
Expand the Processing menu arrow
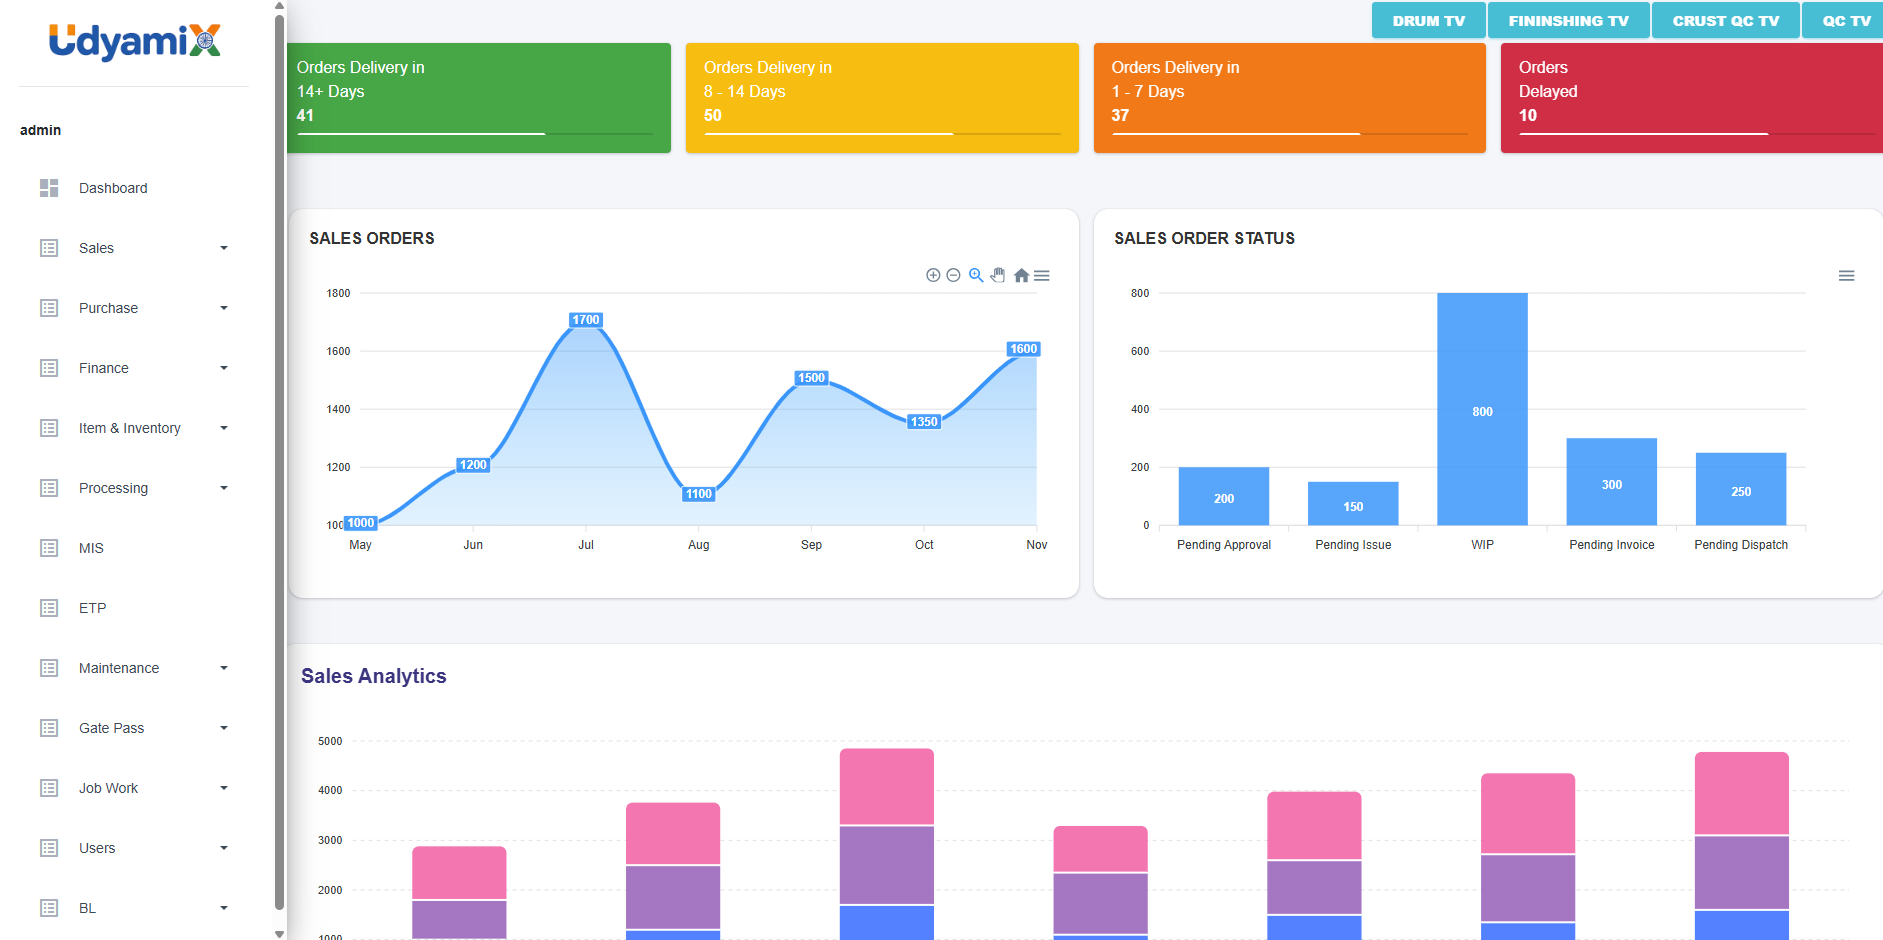(224, 488)
